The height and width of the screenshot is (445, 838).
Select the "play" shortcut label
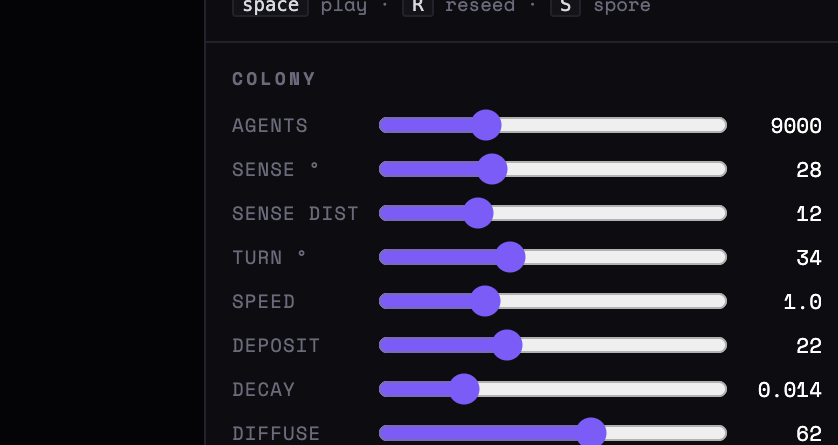(344, 6)
